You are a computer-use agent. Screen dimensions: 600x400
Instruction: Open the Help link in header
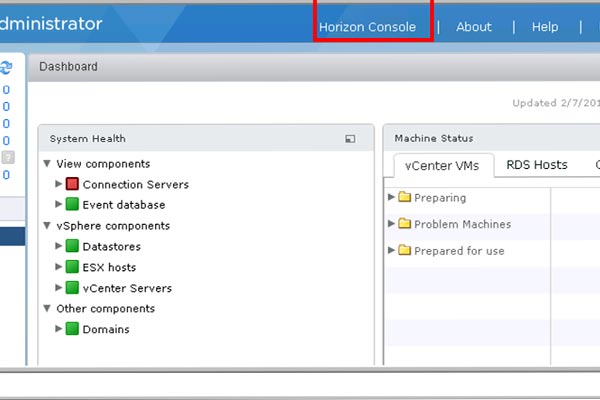[x=545, y=27]
